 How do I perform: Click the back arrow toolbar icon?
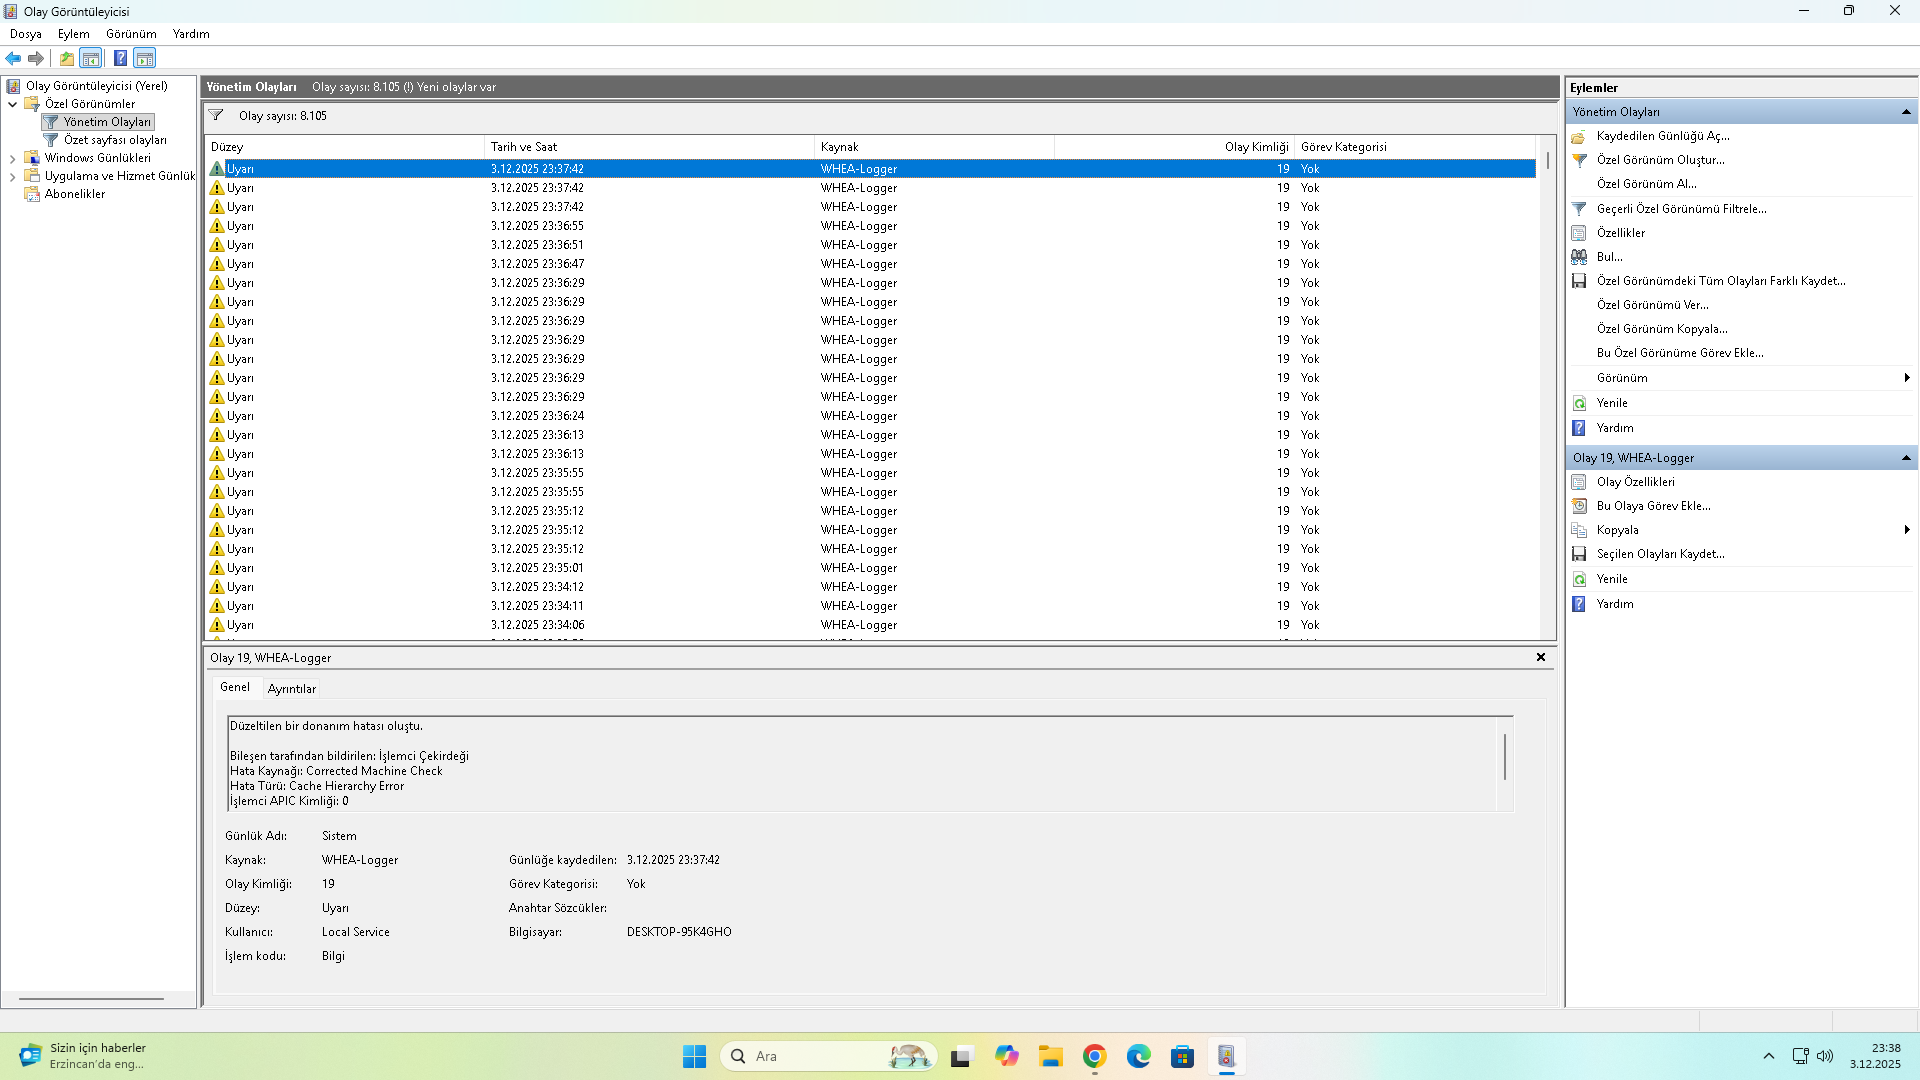[x=13, y=58]
